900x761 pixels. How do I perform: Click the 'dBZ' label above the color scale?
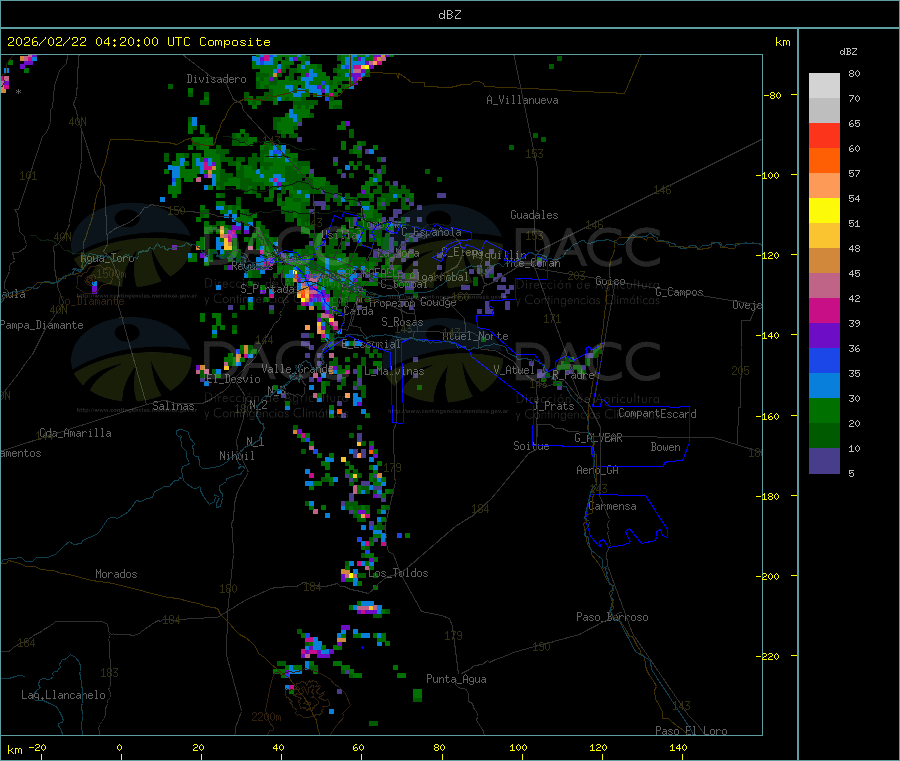point(848,52)
